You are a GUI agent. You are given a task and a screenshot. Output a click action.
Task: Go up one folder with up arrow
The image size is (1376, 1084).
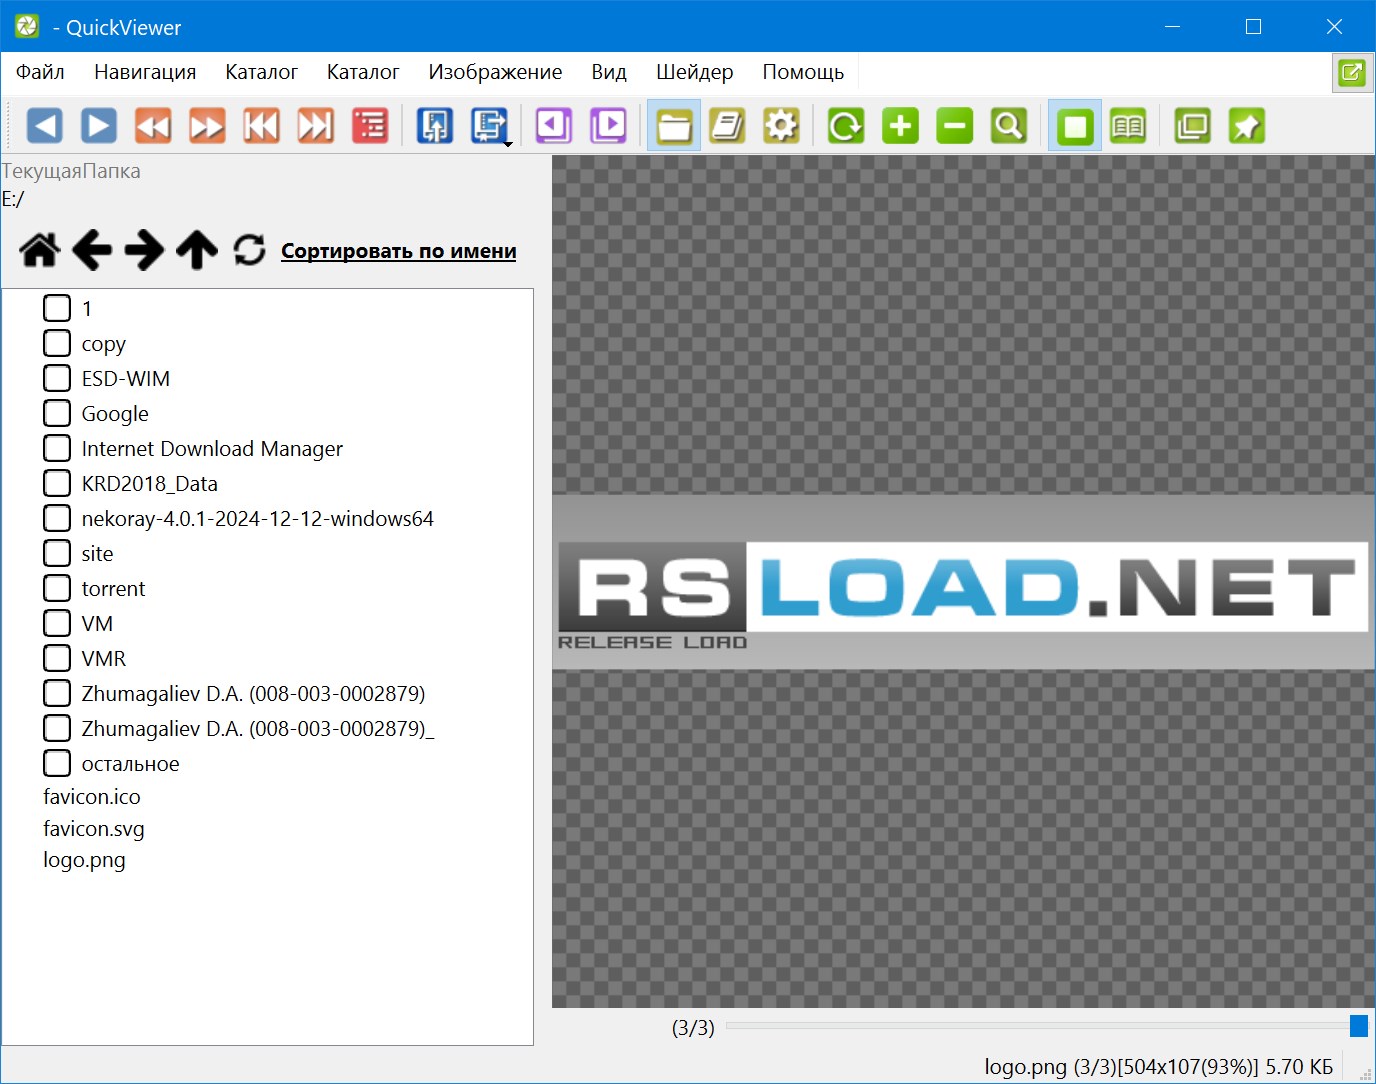coord(197,250)
